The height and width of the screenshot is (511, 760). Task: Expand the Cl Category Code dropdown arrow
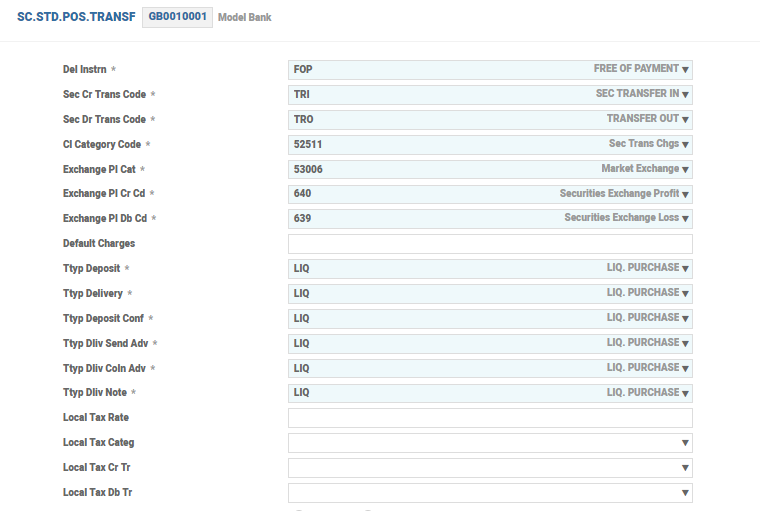pyautogui.click(x=686, y=145)
